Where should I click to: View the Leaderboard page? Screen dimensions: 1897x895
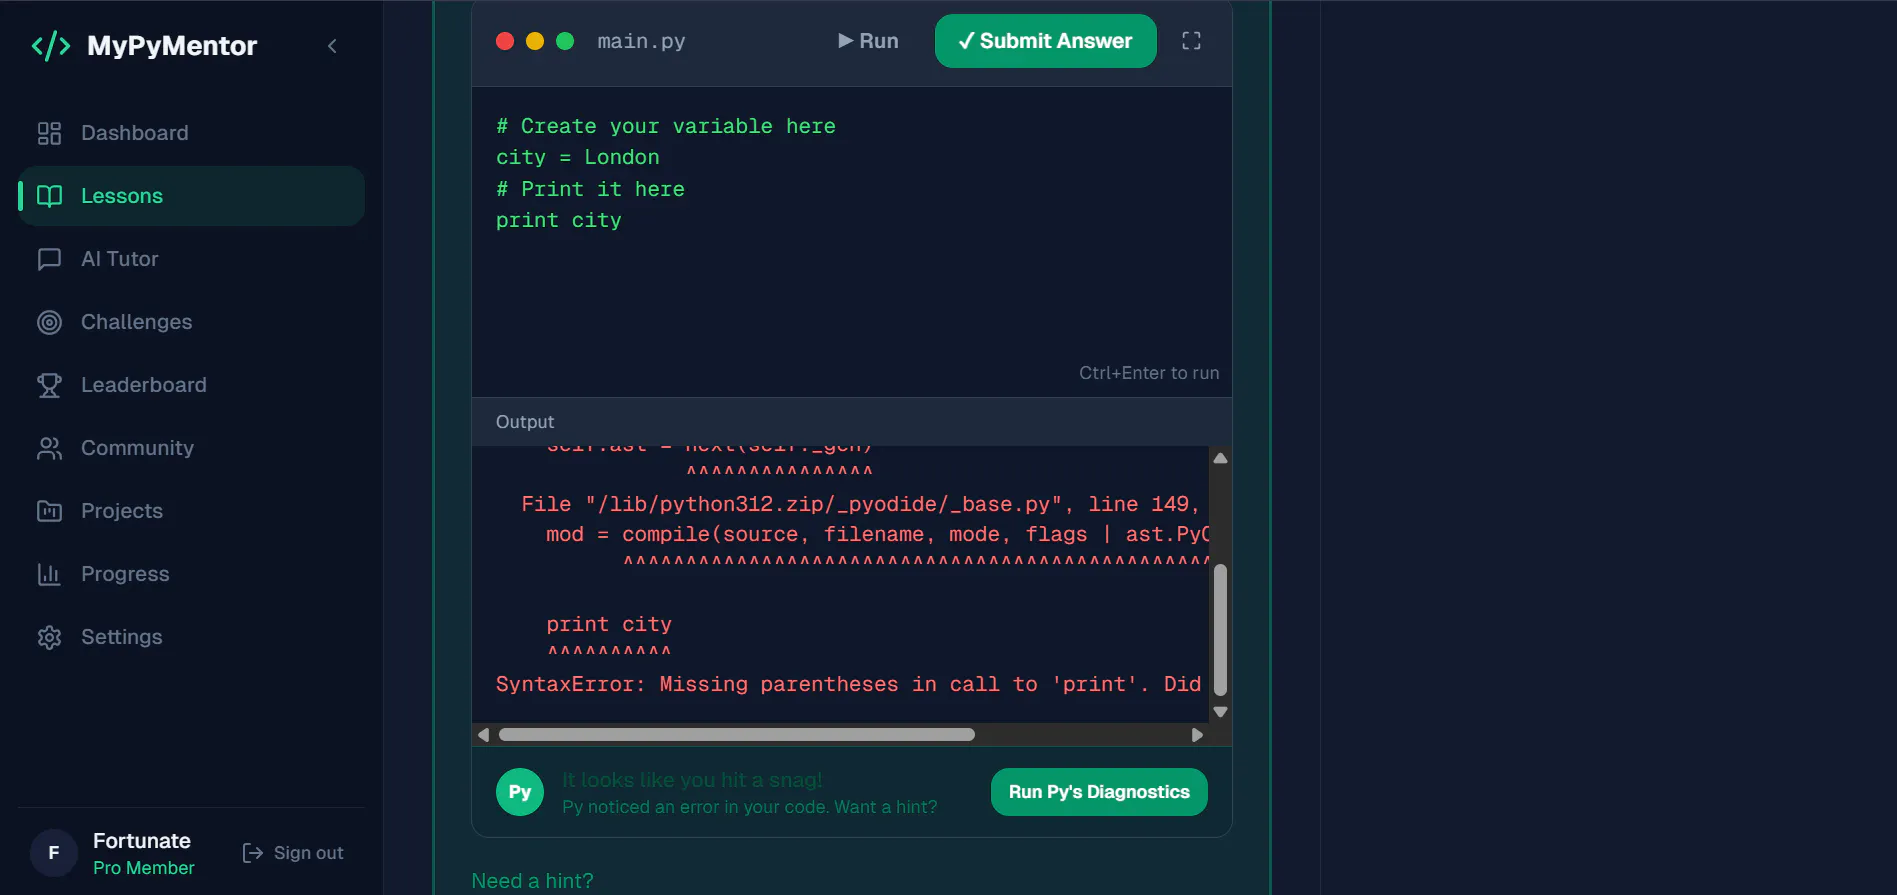[191, 385]
